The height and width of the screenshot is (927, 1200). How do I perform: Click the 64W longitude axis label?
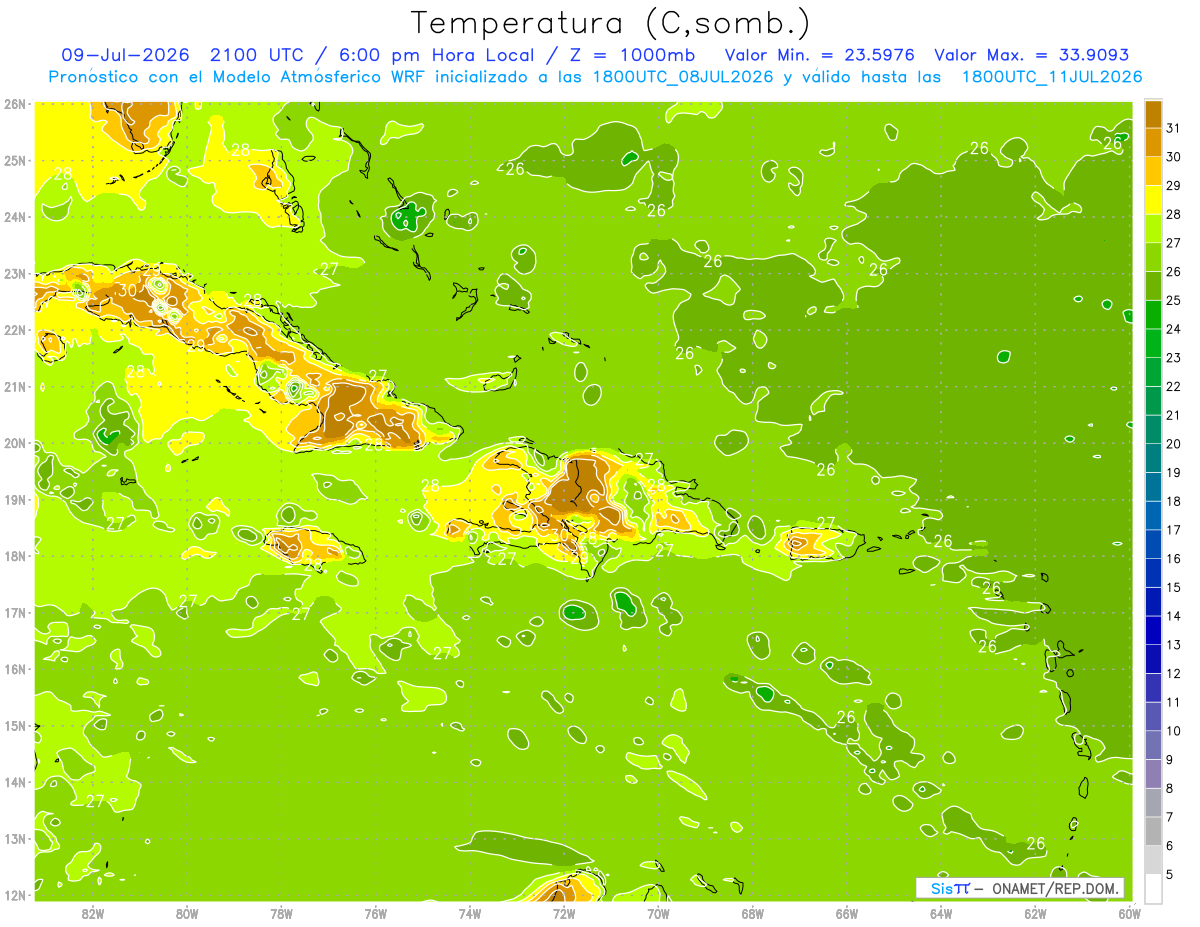941,913
